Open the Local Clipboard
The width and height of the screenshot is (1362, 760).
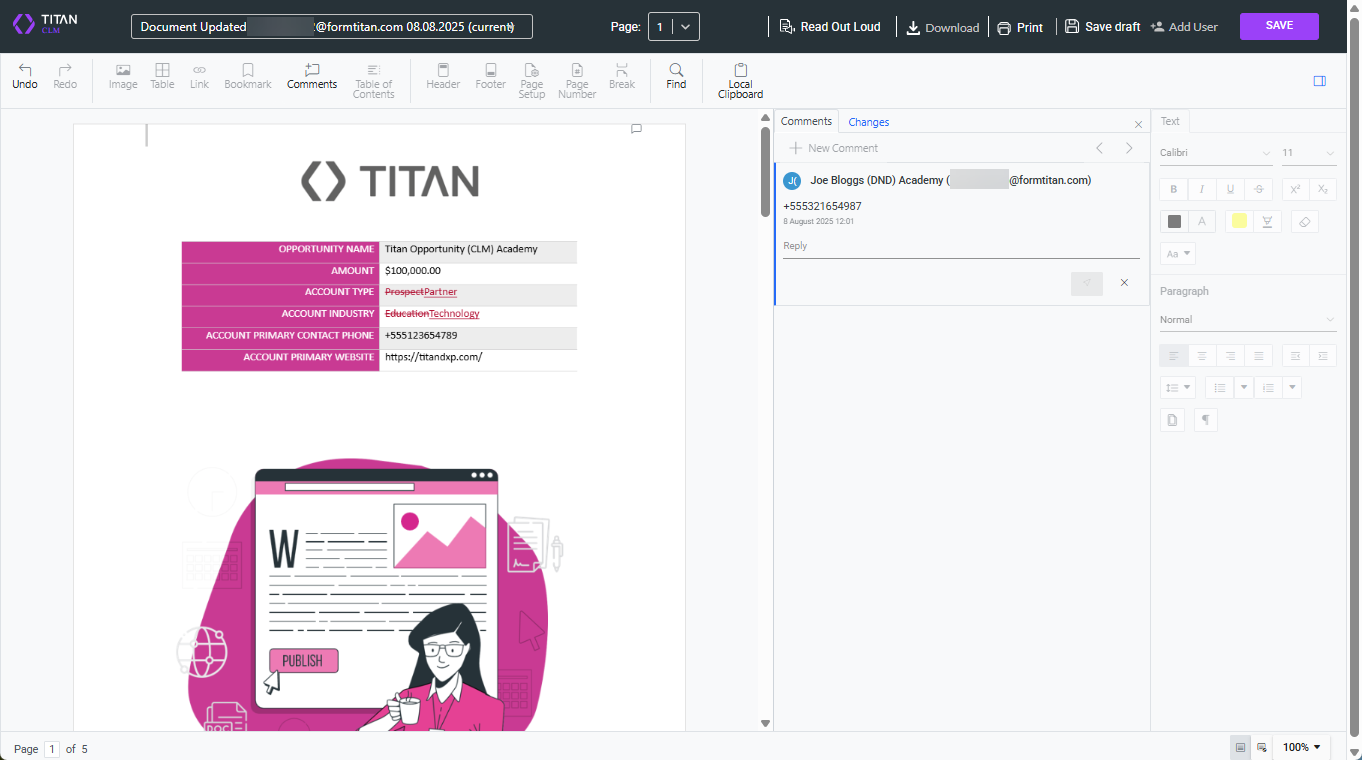pos(740,72)
